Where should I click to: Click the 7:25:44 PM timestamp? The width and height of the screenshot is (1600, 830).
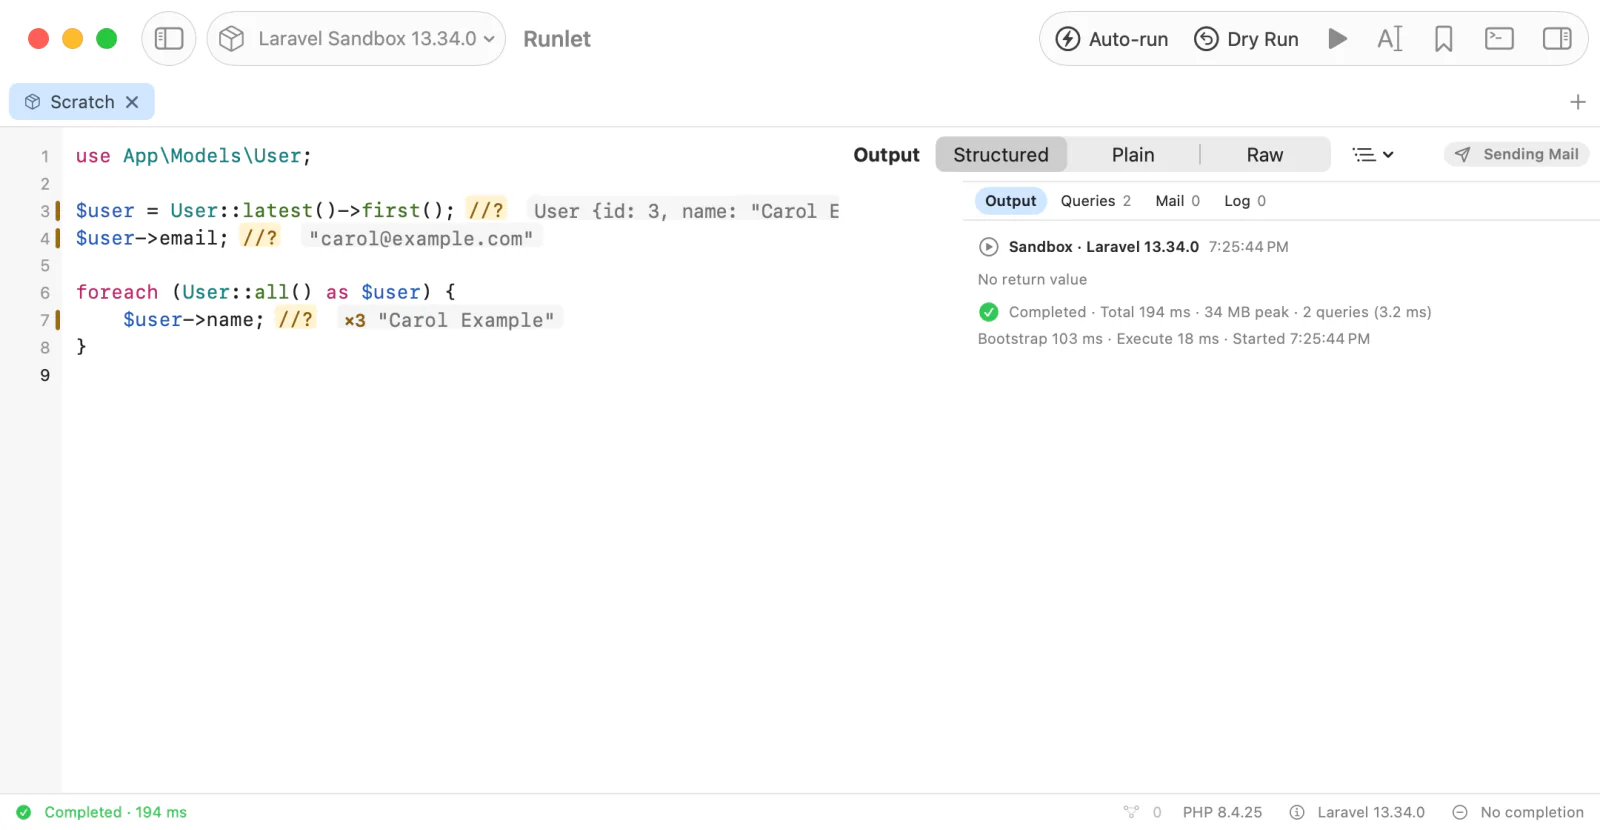click(1248, 247)
